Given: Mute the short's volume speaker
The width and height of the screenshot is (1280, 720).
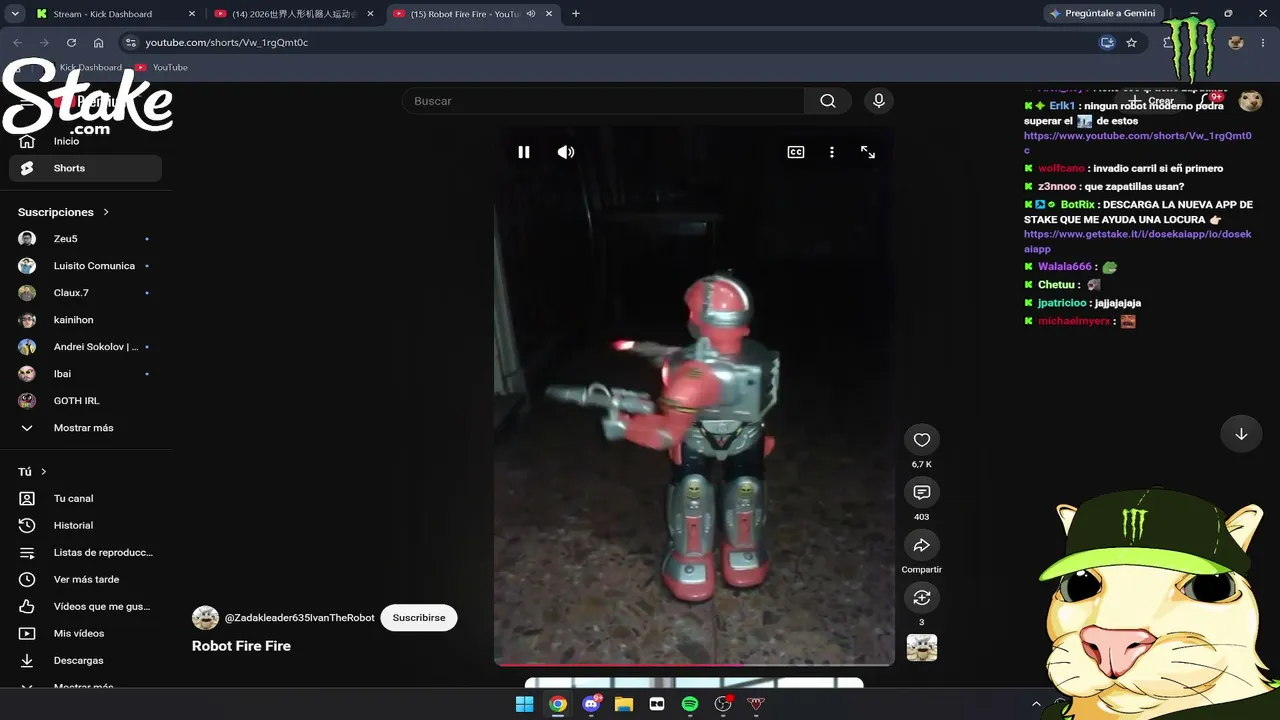Looking at the screenshot, I should coord(566,152).
